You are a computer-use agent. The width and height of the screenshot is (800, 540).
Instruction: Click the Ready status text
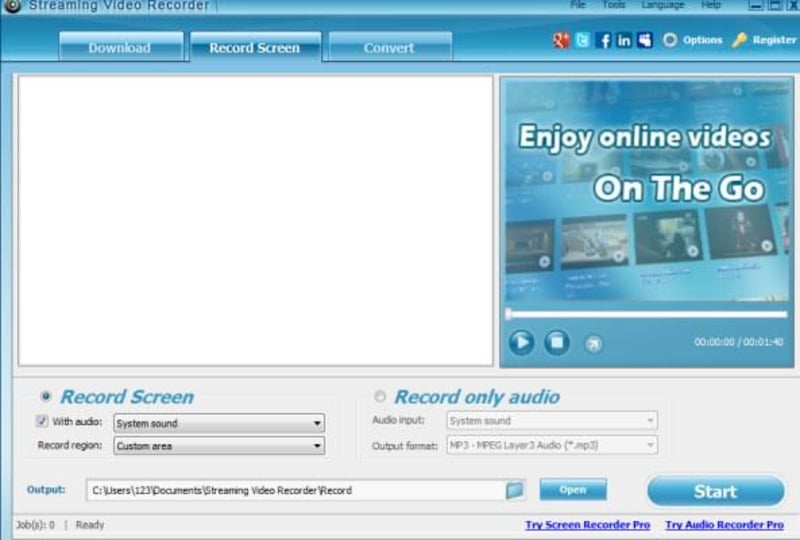(x=90, y=525)
